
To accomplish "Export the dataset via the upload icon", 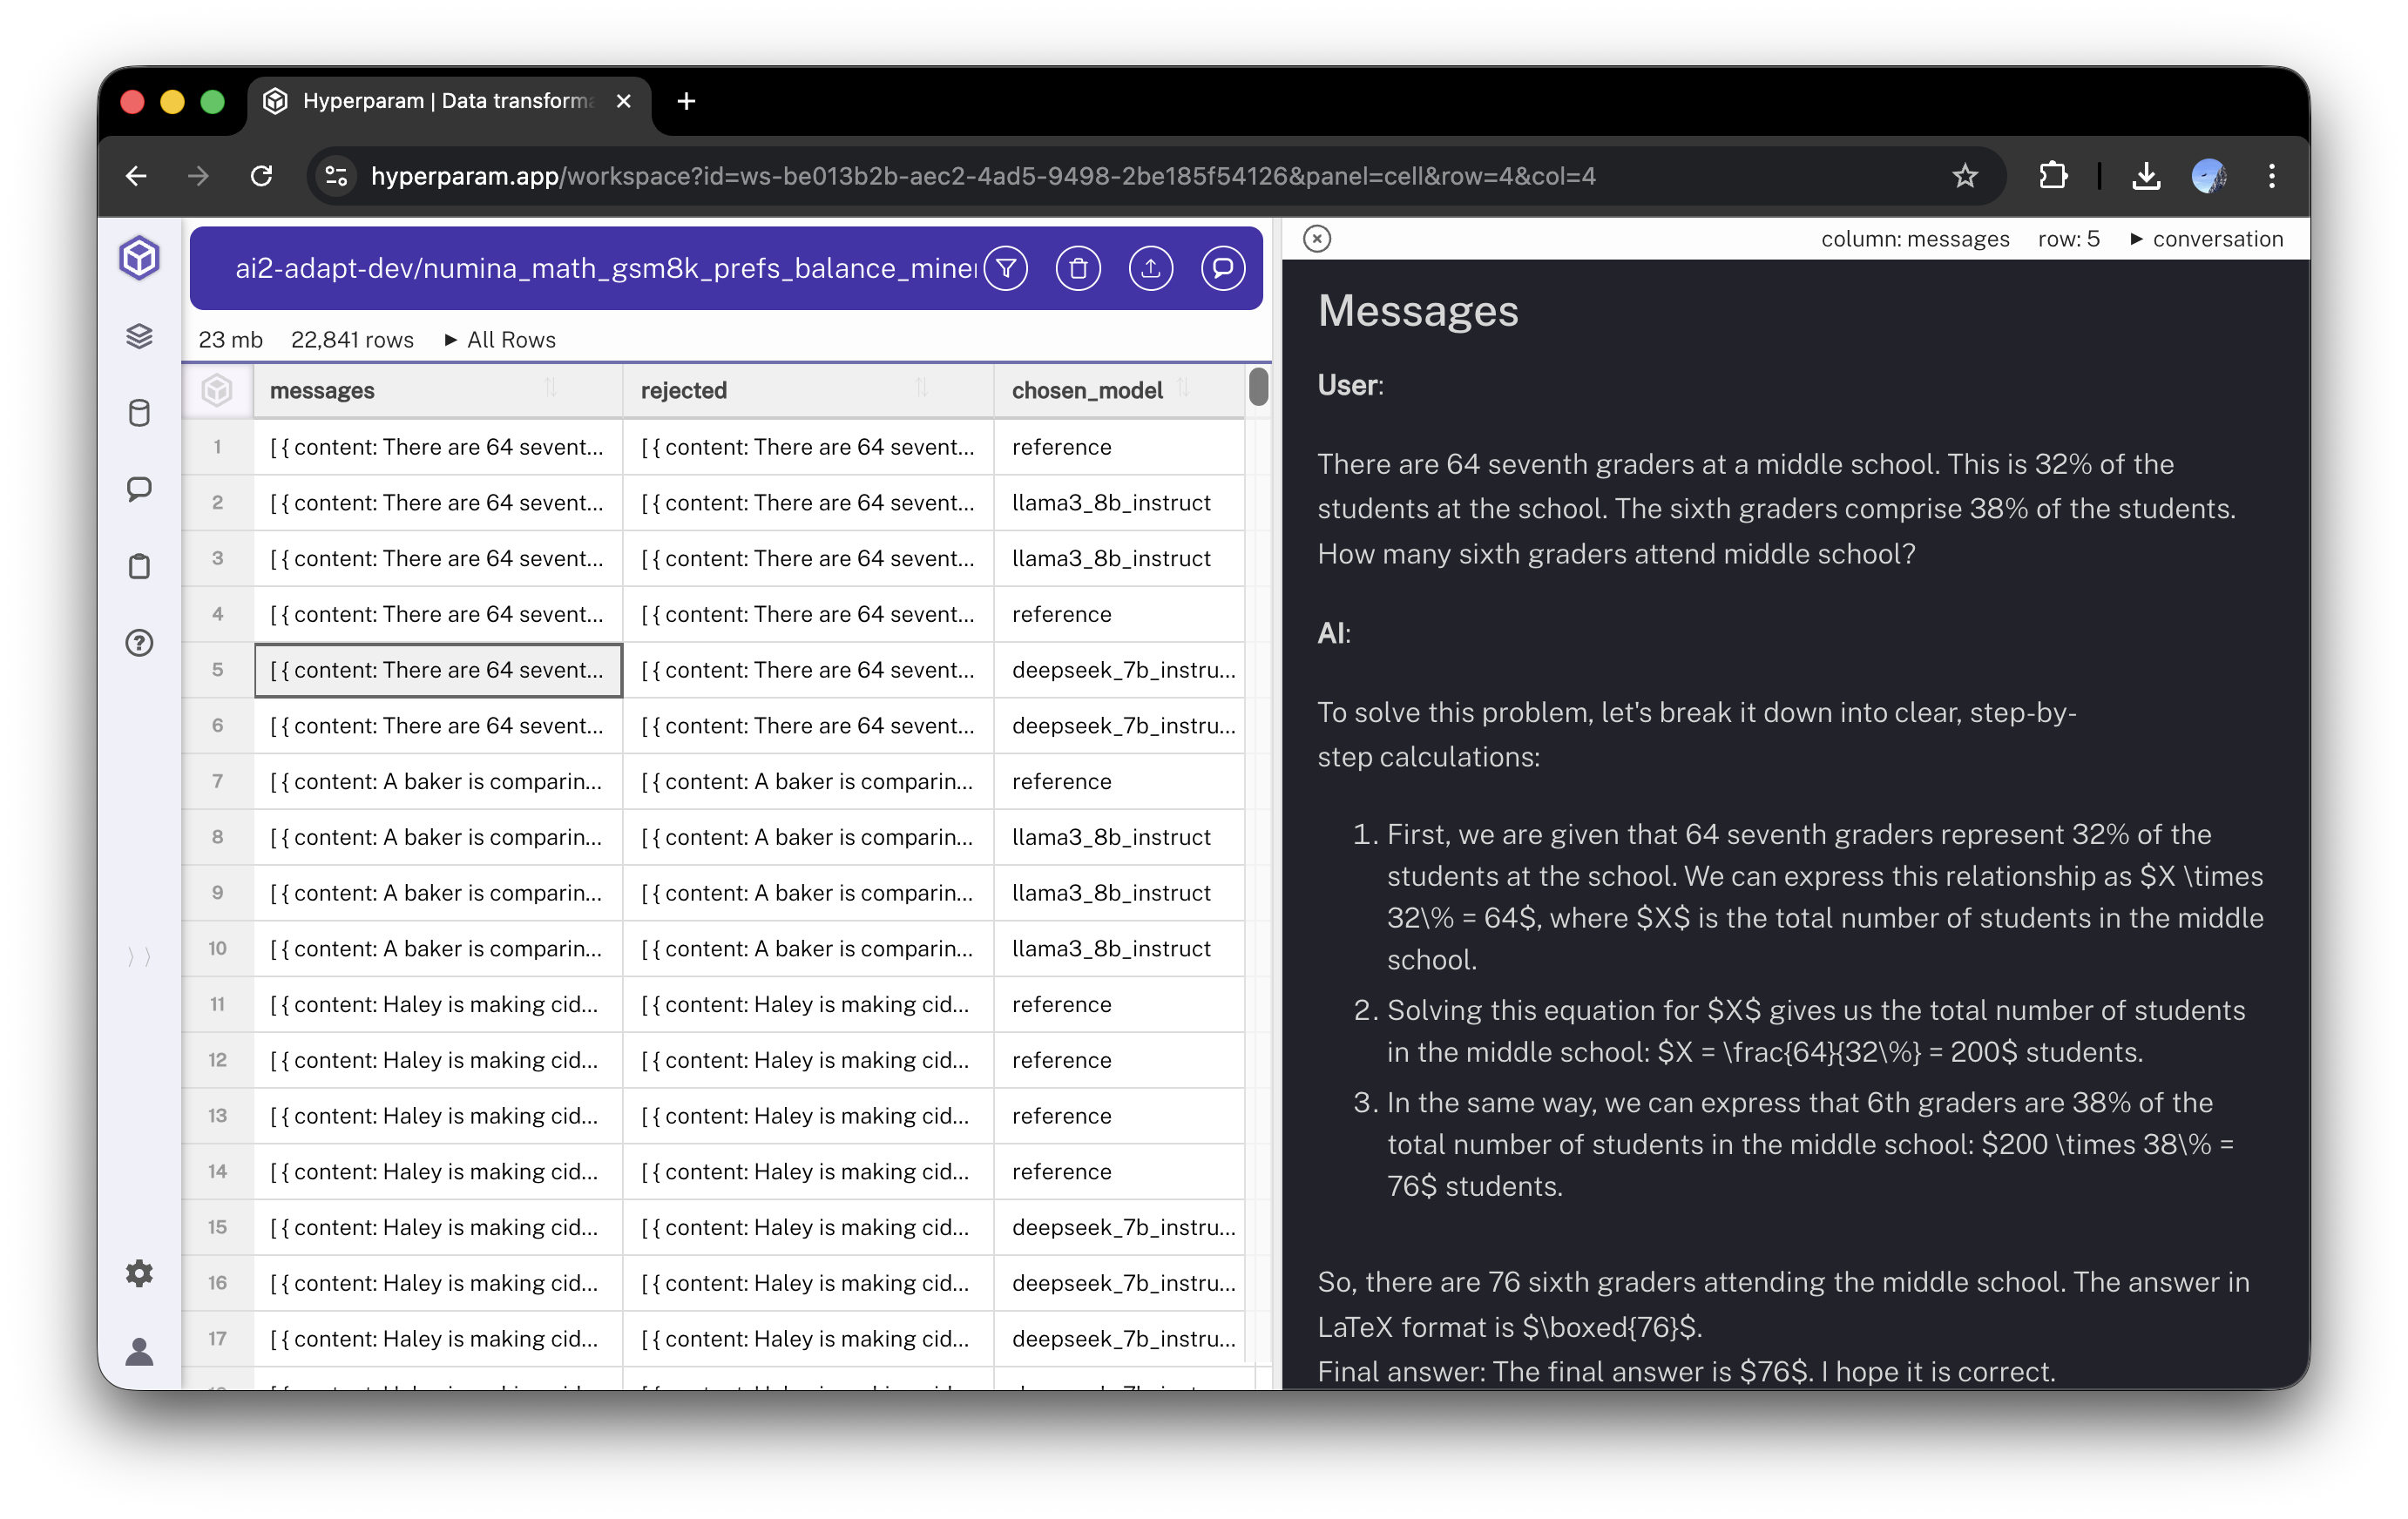I will click(1151, 268).
